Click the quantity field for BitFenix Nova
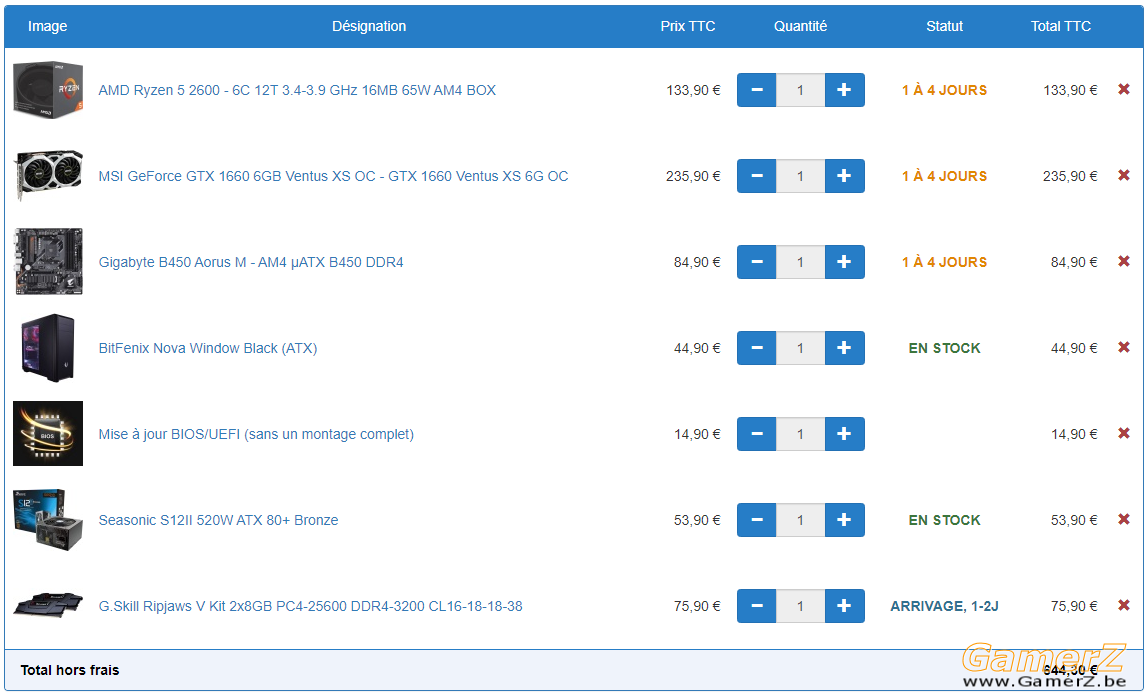The height and width of the screenshot is (697, 1147). [800, 348]
